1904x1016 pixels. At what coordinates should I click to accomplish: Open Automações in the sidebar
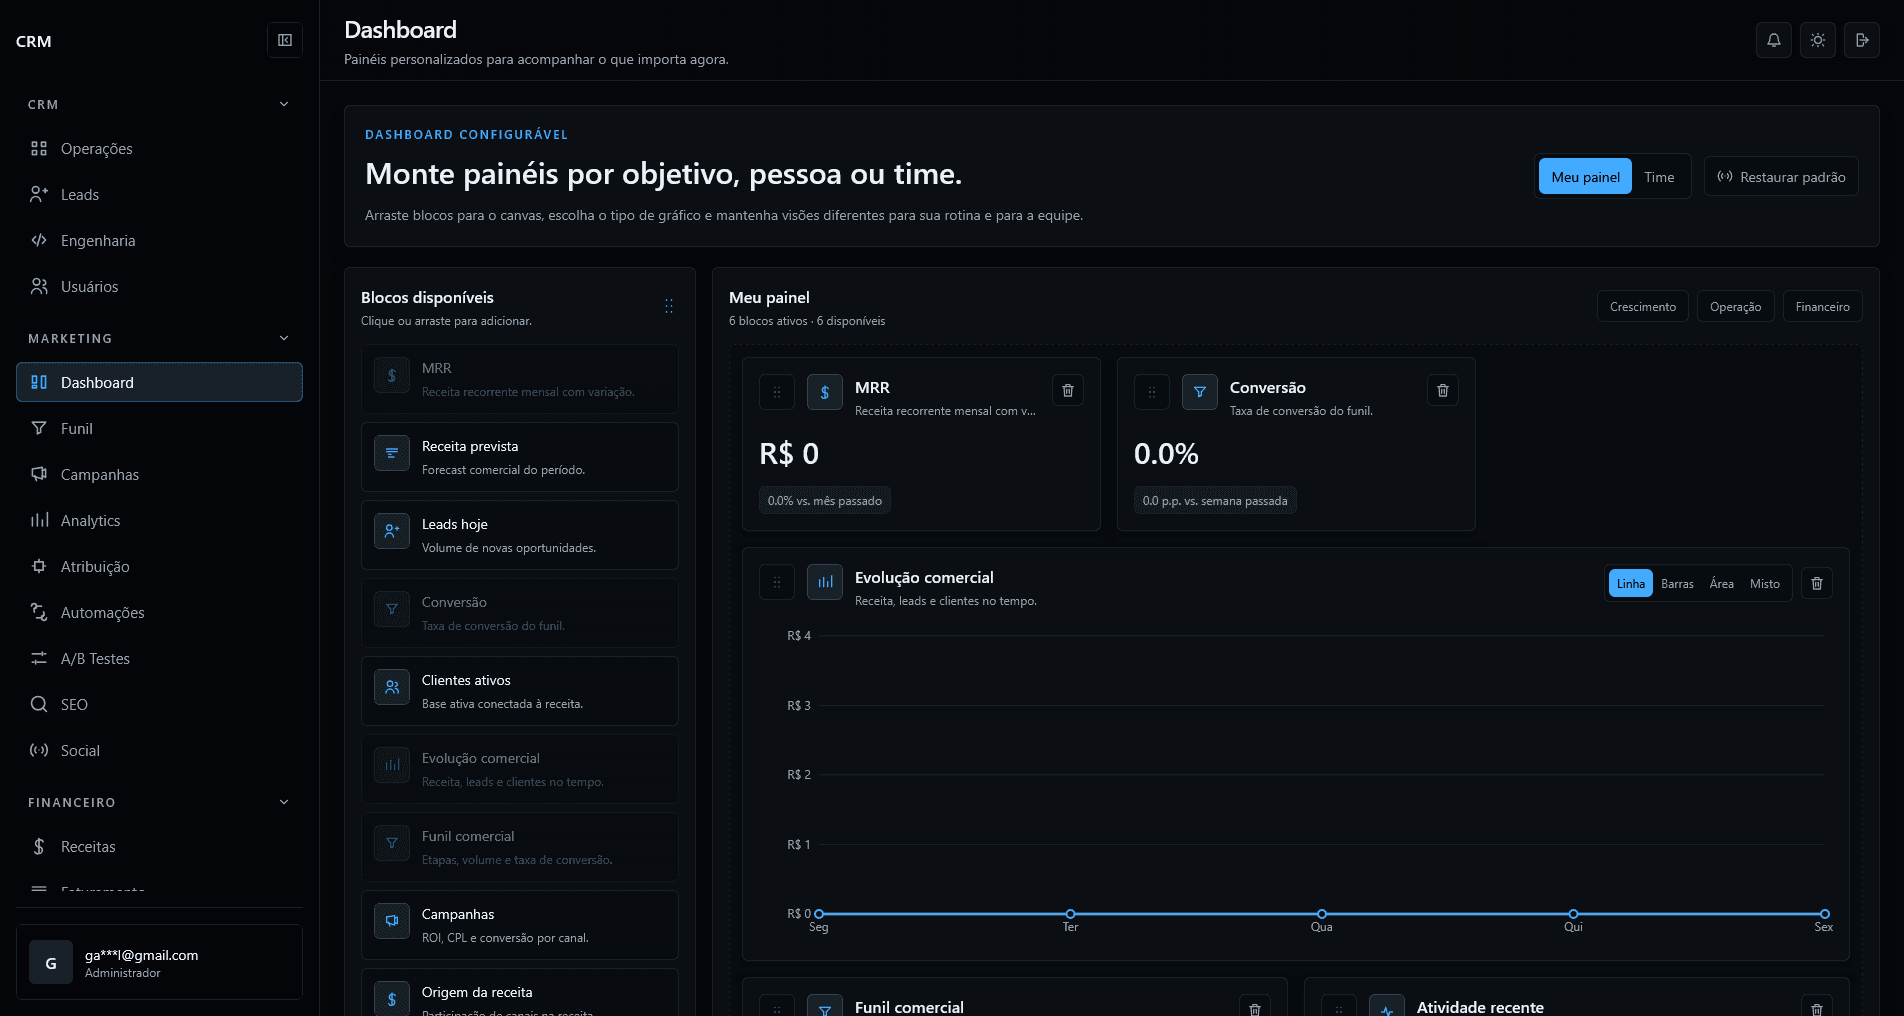[159, 612]
